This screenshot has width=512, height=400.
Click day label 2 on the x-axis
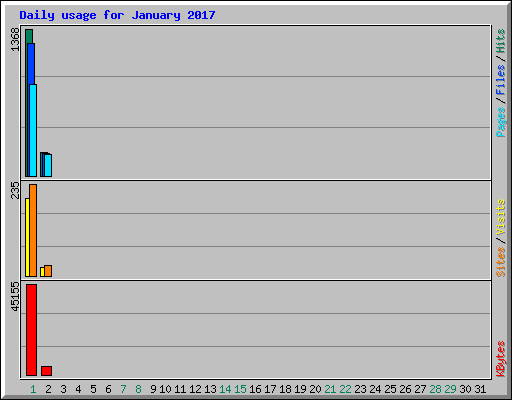coord(48,389)
